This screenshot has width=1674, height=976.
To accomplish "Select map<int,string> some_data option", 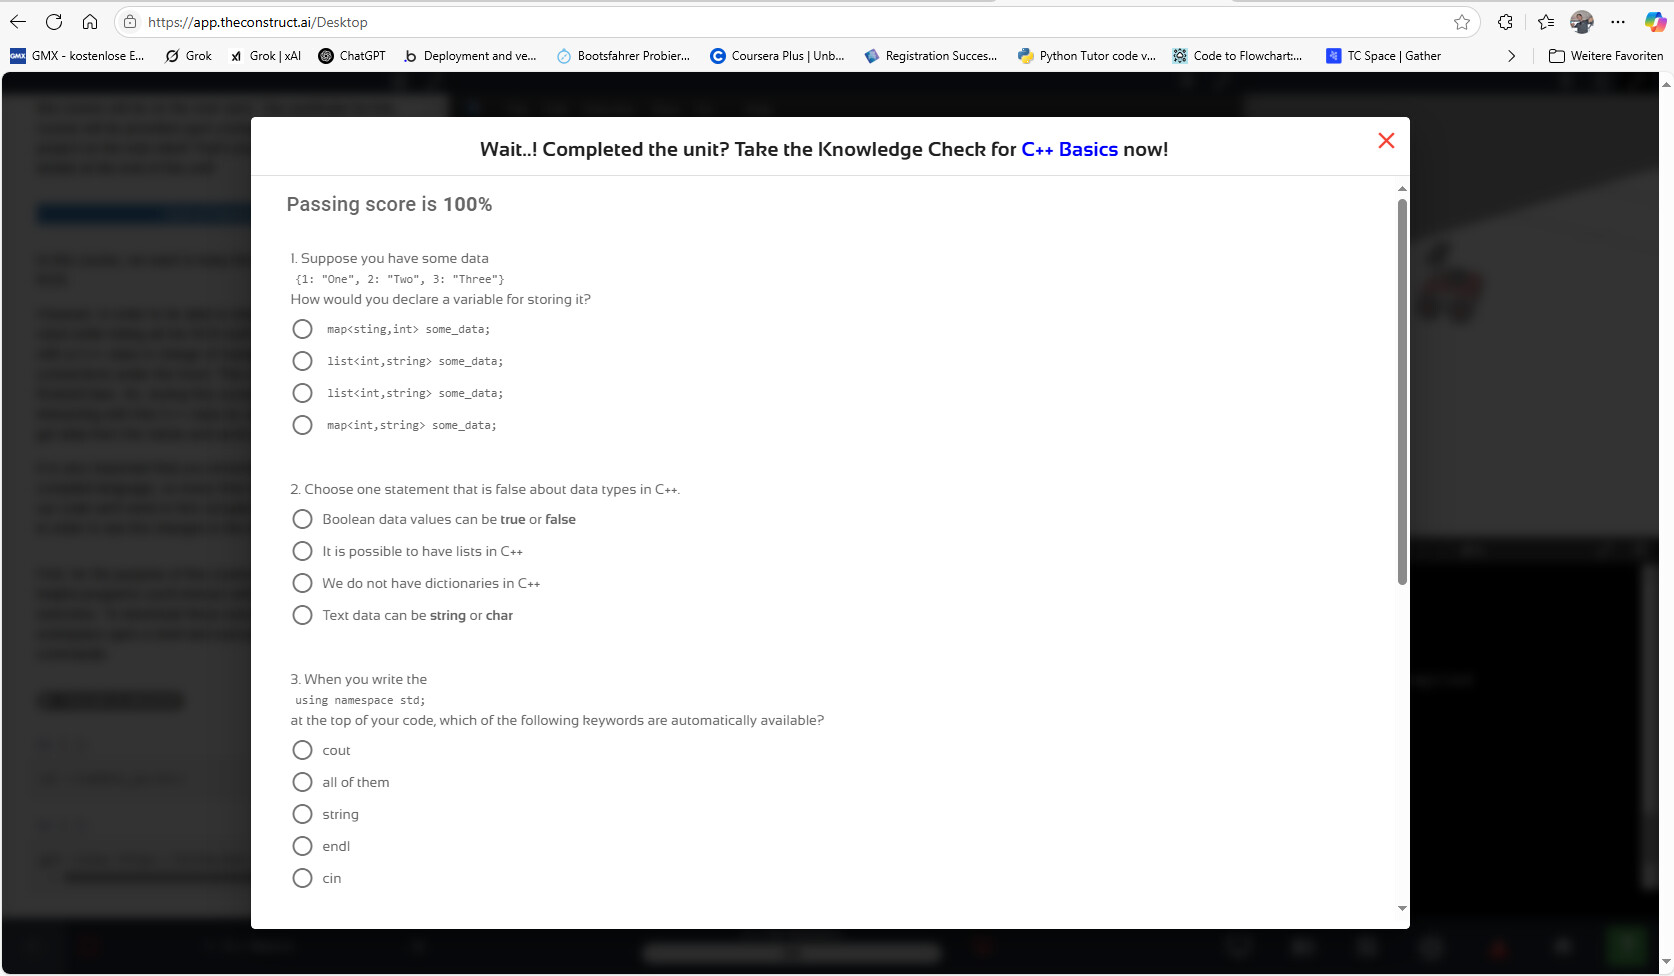I will [302, 425].
